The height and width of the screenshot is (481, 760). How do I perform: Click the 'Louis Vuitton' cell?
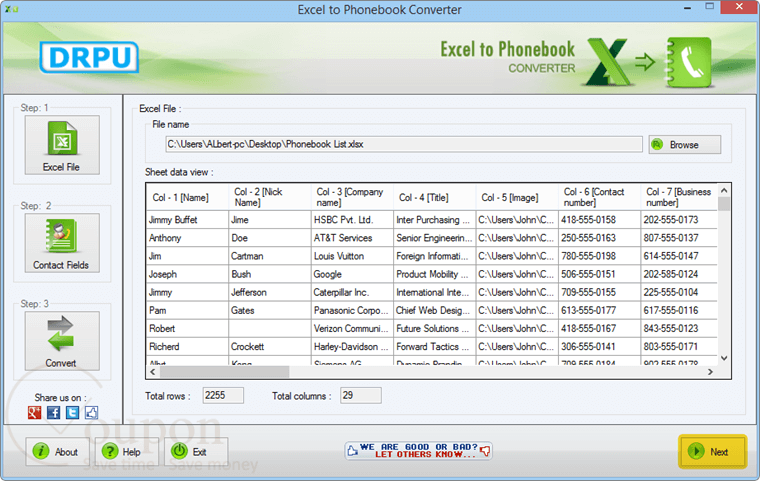point(352,256)
